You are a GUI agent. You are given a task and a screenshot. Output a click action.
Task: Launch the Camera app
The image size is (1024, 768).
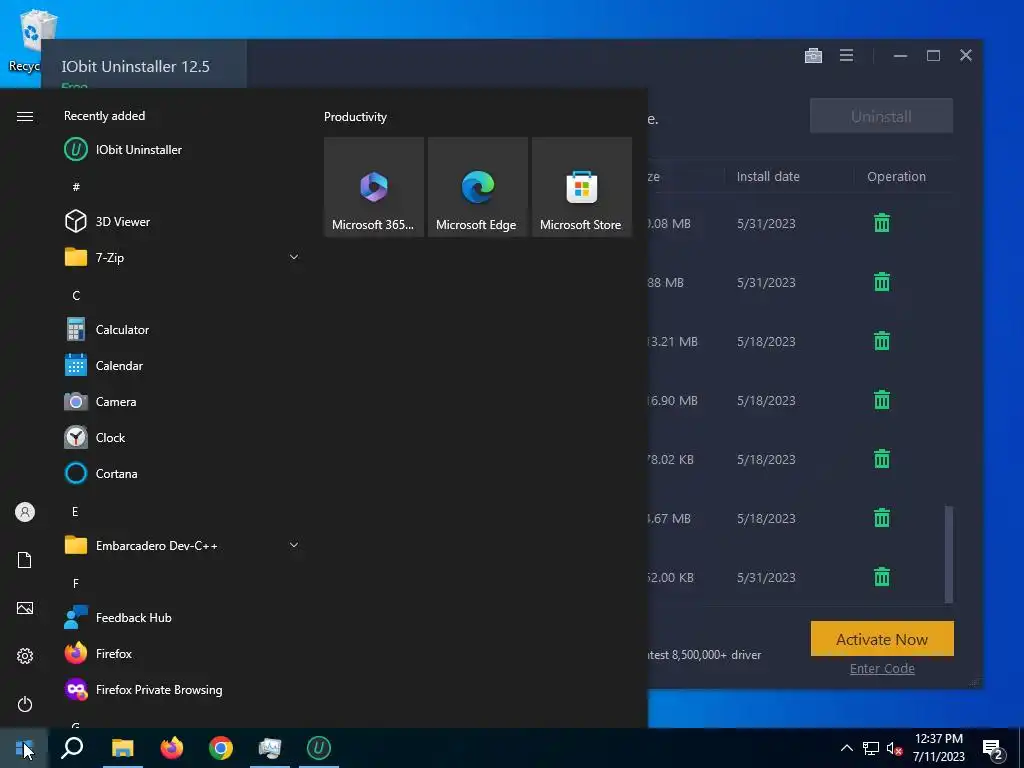(x=181, y=402)
